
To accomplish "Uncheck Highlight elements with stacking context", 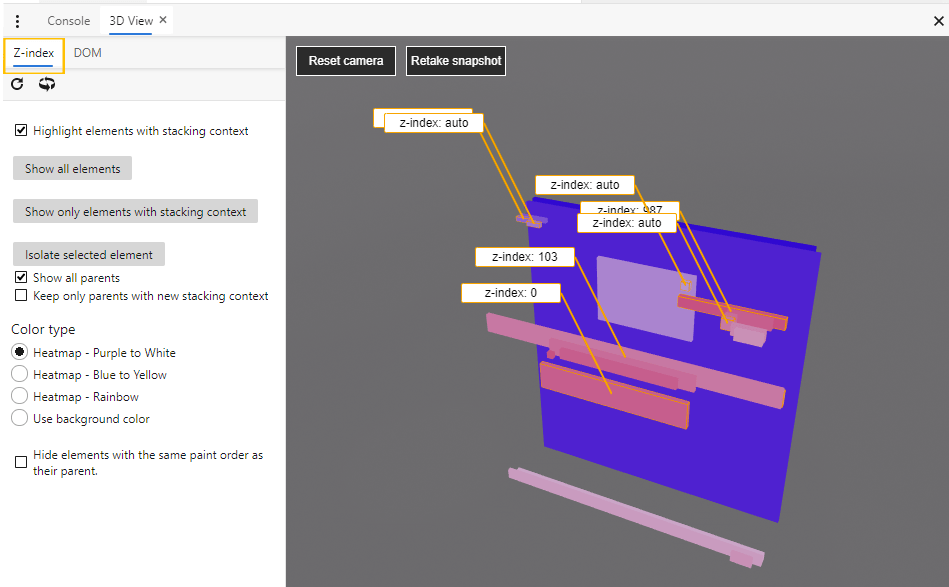I will click(21, 130).
